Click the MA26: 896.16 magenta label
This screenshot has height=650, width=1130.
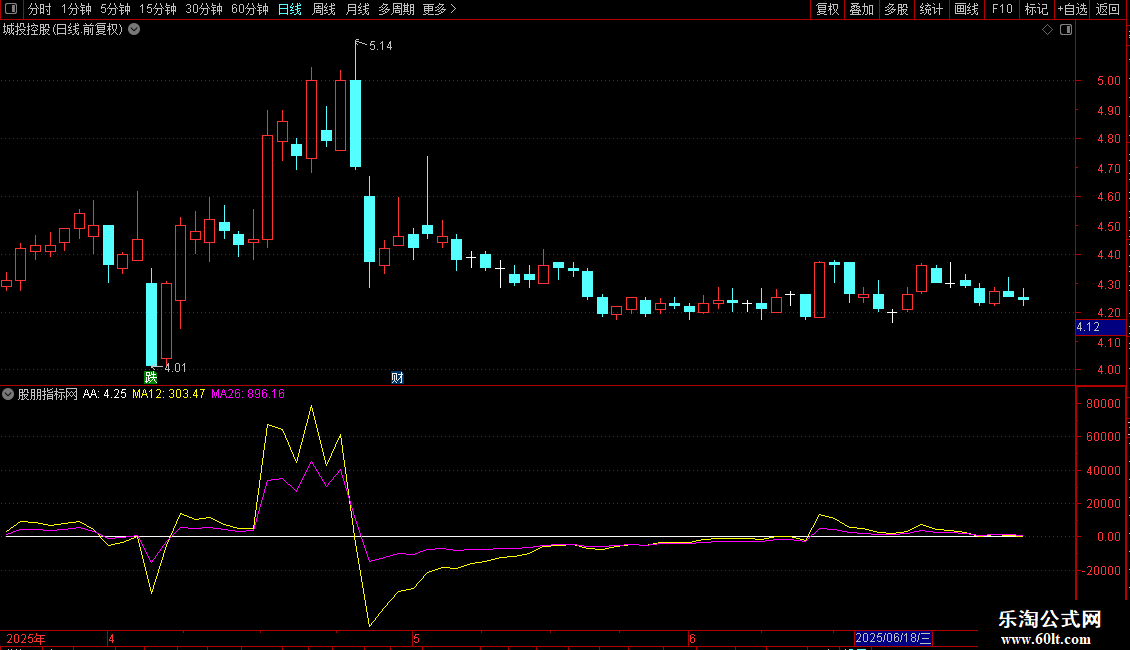point(248,394)
